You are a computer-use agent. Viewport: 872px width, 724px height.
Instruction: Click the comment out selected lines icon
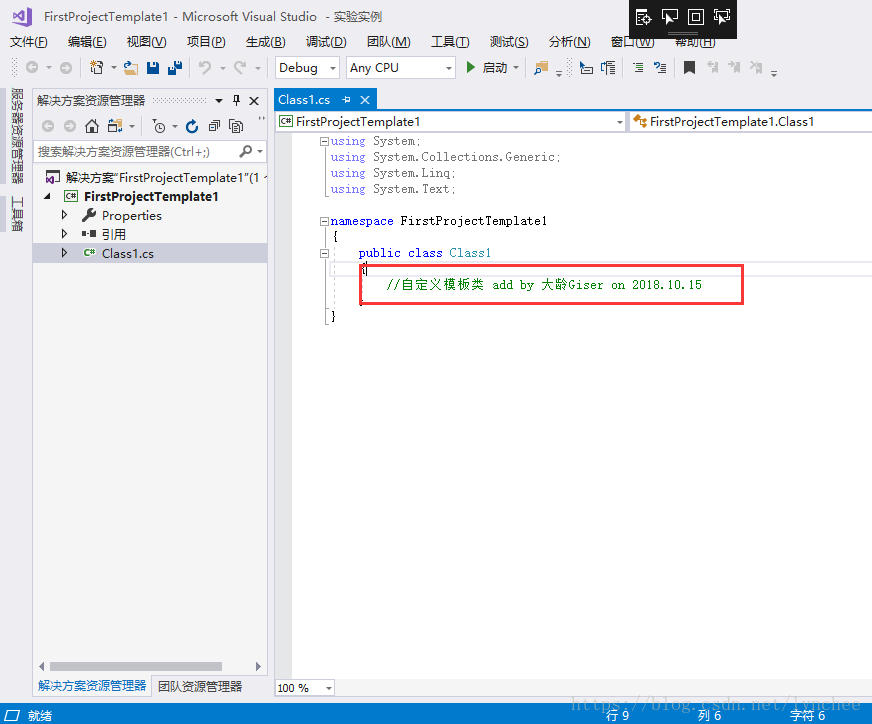pyautogui.click(x=638, y=68)
